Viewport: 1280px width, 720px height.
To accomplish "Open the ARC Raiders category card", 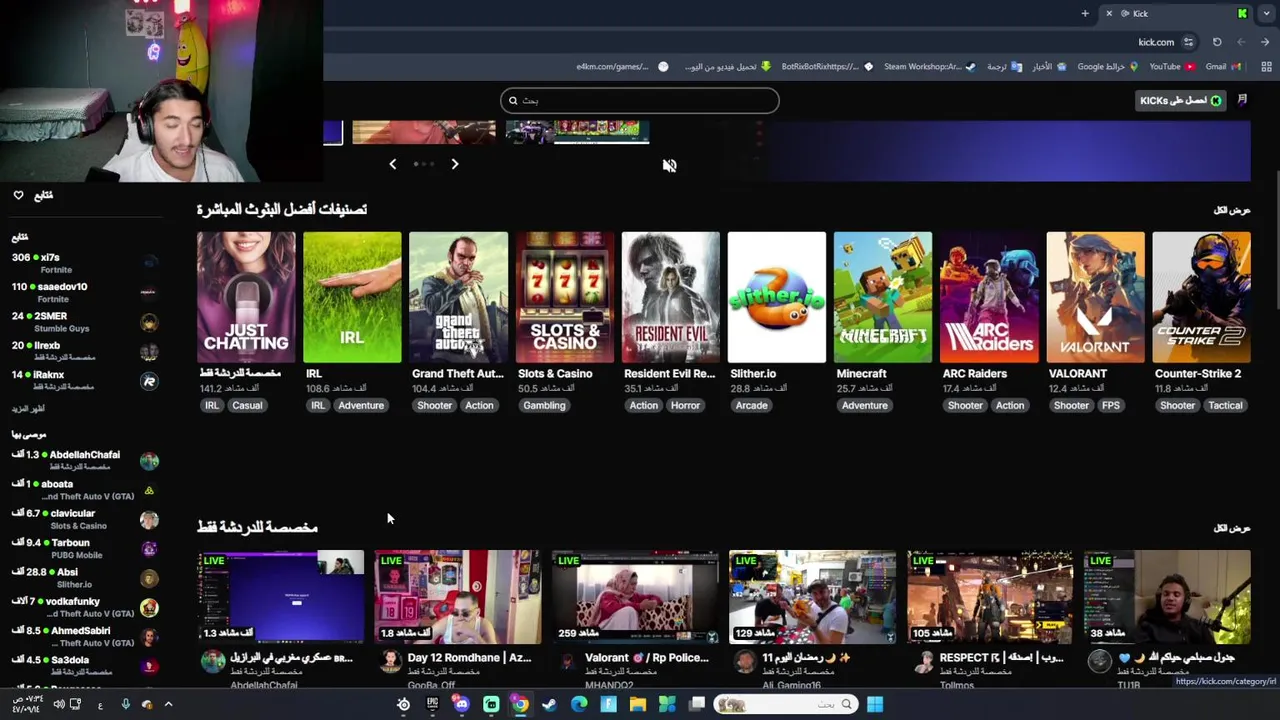I will (x=989, y=297).
